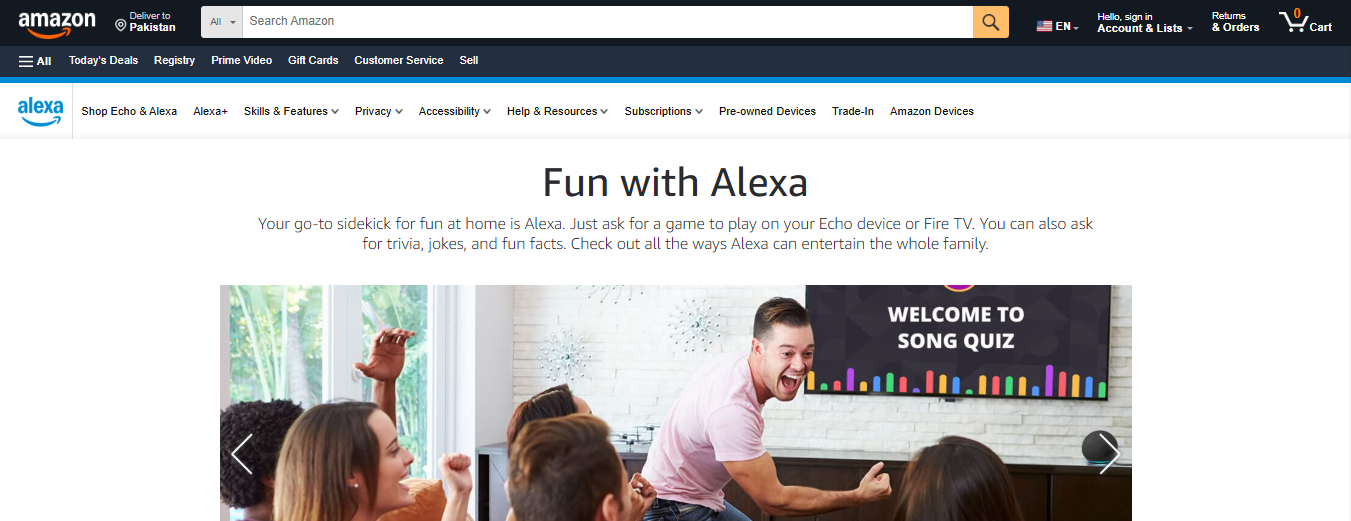Open Prime Video in navigation bar
The width and height of the screenshot is (1351, 521).
pos(241,60)
